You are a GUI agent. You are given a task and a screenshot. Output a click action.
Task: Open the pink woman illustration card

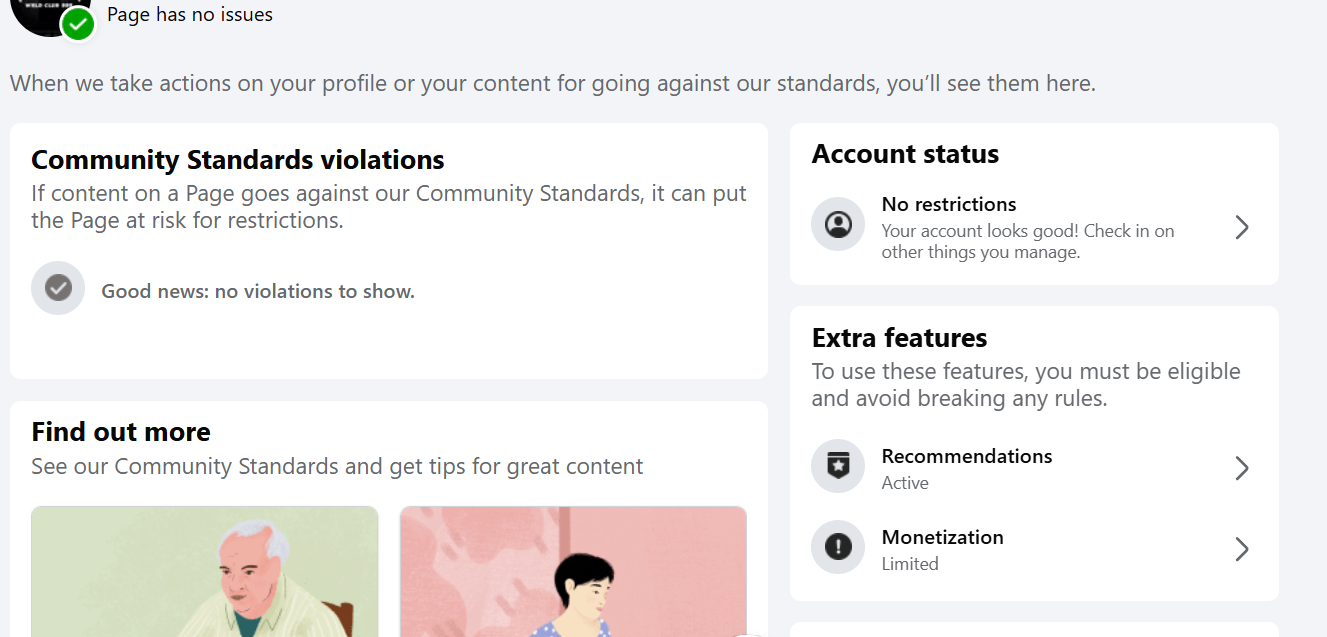coord(573,572)
